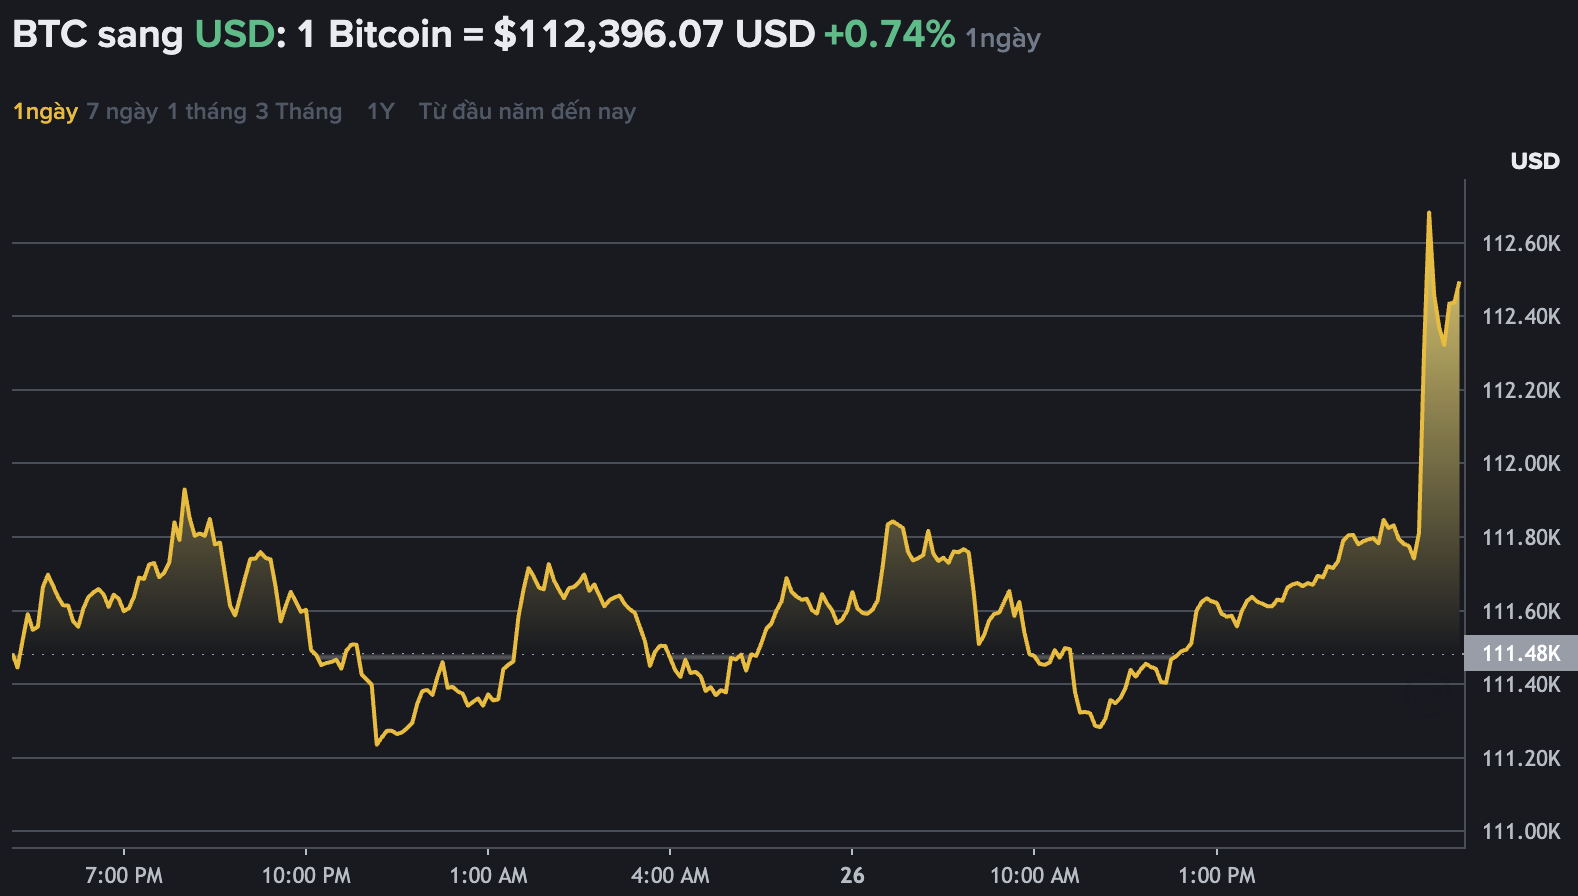This screenshot has height=896, width=1578.
Task: Click the green "USD" link in the title
Action: tap(234, 34)
